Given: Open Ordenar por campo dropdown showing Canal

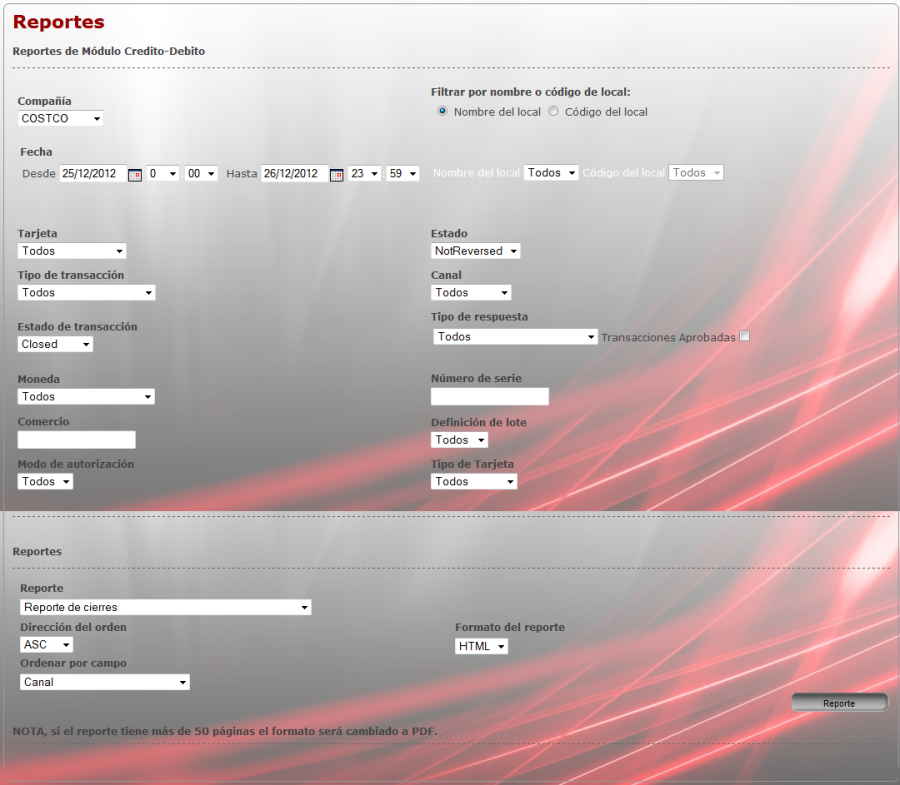Looking at the screenshot, I should pos(105,682).
